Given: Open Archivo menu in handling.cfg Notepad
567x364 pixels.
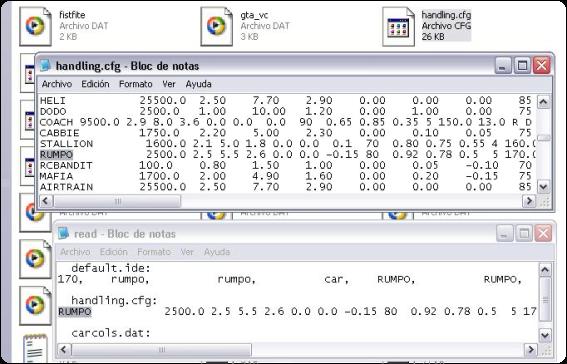Looking at the screenshot, I should click(57, 84).
